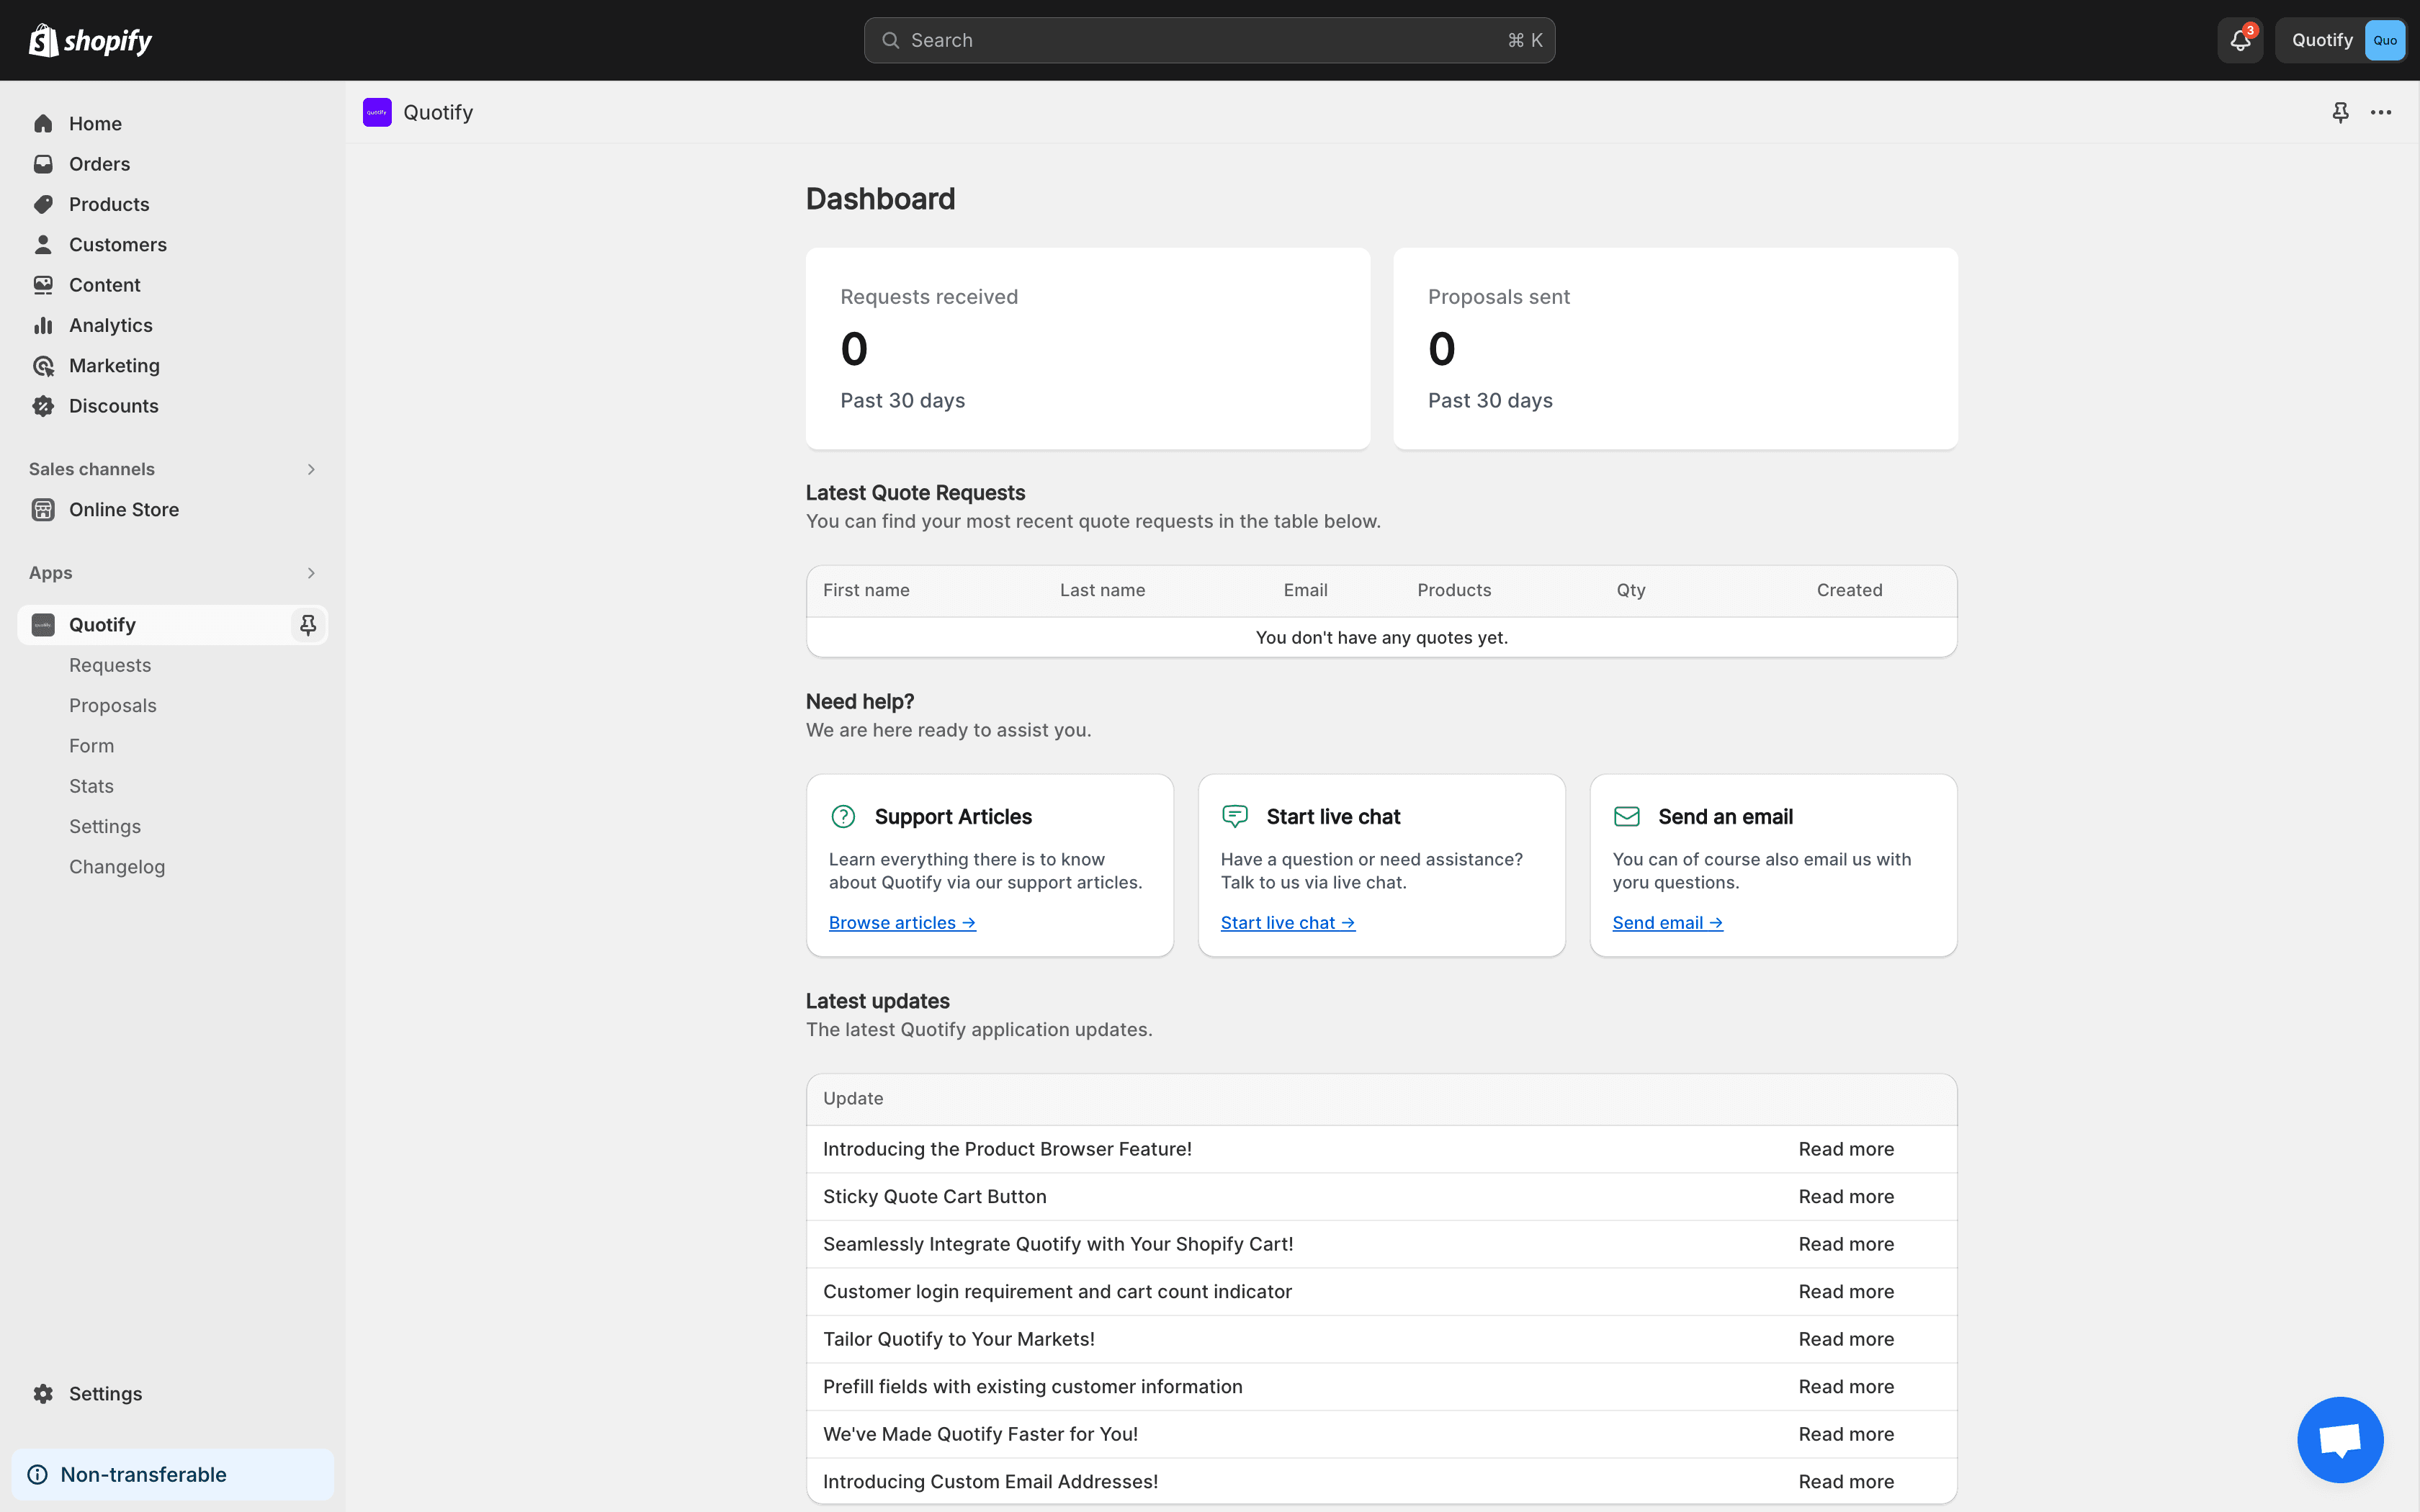The height and width of the screenshot is (1512, 2420).
Task: Click the purple Quotify logo in header
Action: 377,112
